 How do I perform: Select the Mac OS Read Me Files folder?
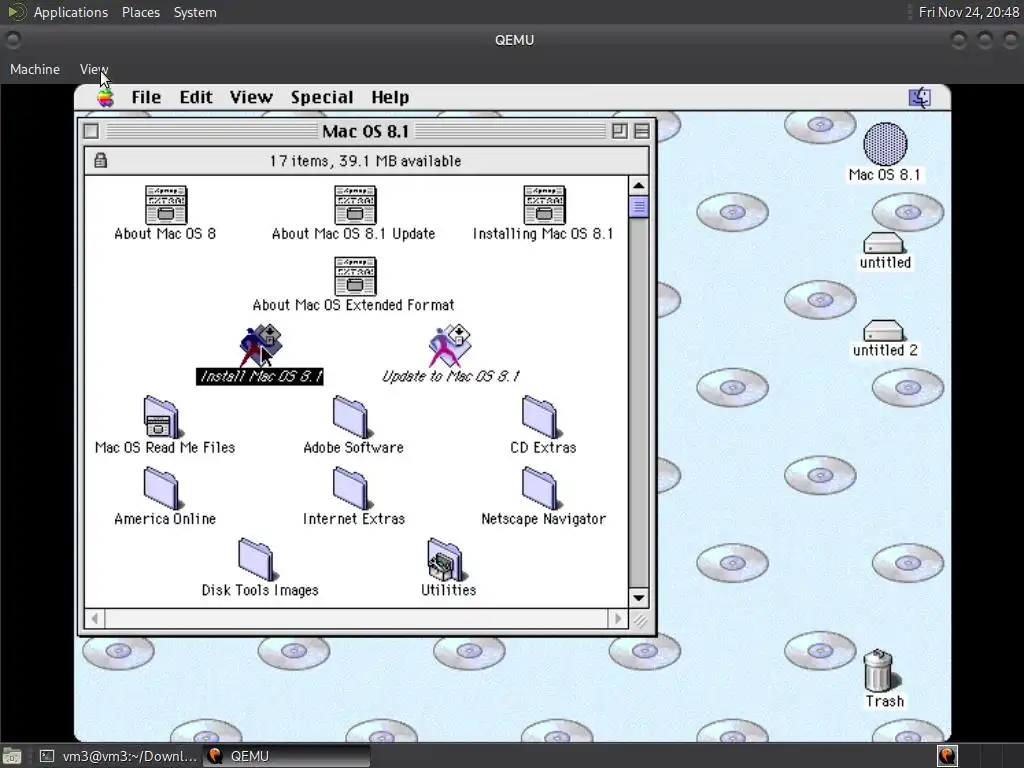click(x=161, y=417)
